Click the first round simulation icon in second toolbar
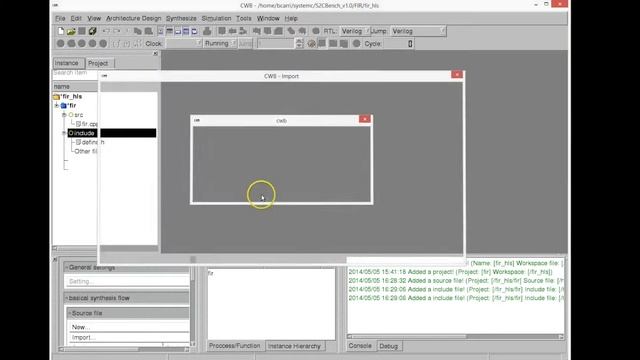640x360 pixels. click(60, 43)
